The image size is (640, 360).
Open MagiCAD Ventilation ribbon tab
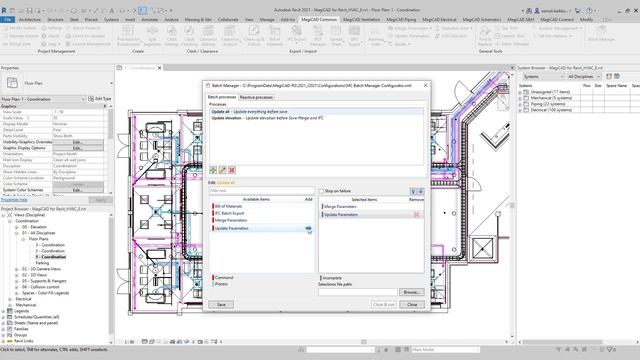[x=361, y=19]
